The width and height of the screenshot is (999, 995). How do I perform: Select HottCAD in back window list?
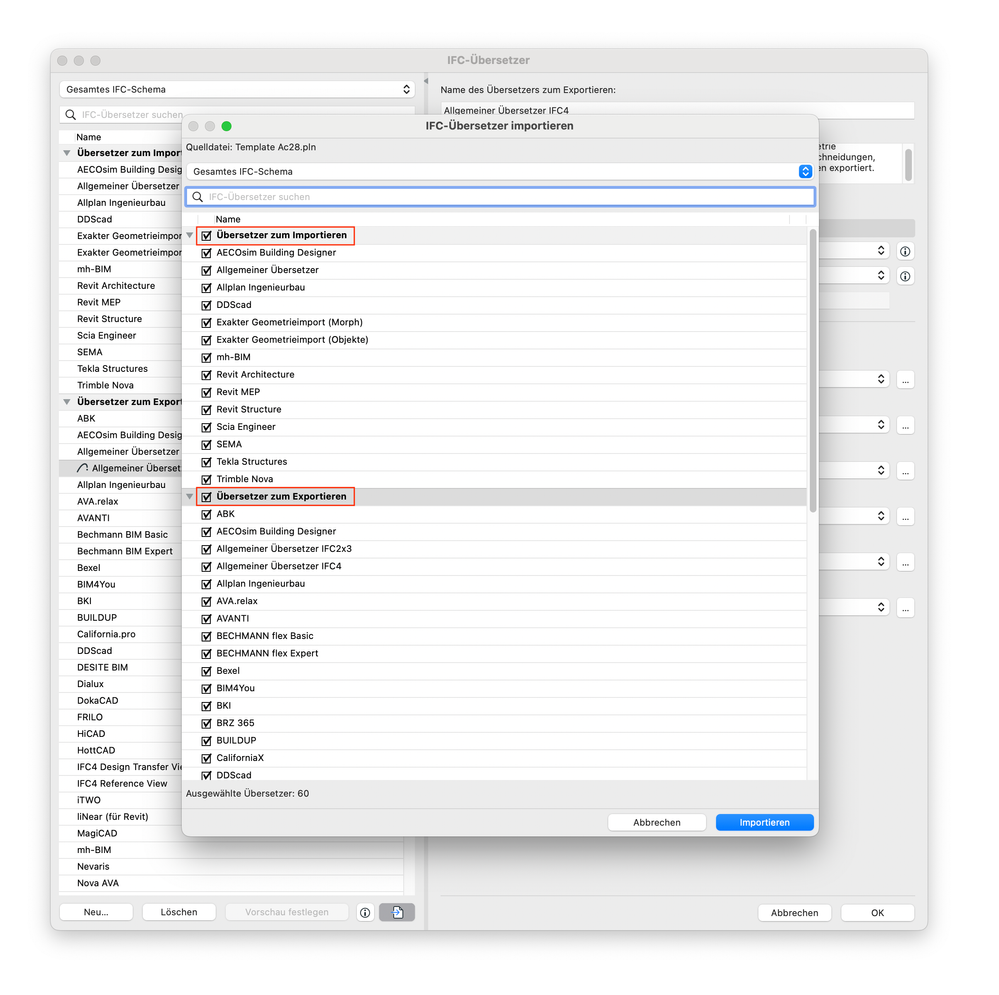pyautogui.click(x=121, y=750)
